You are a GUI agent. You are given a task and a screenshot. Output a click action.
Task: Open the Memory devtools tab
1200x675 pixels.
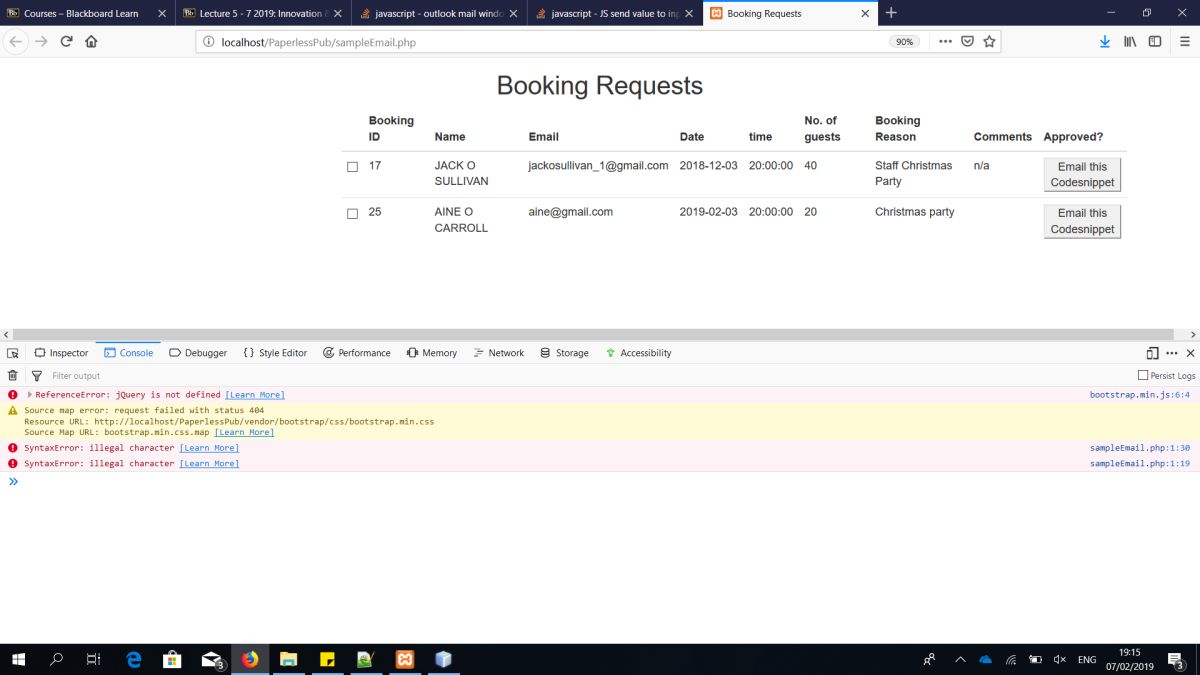[x=432, y=353]
